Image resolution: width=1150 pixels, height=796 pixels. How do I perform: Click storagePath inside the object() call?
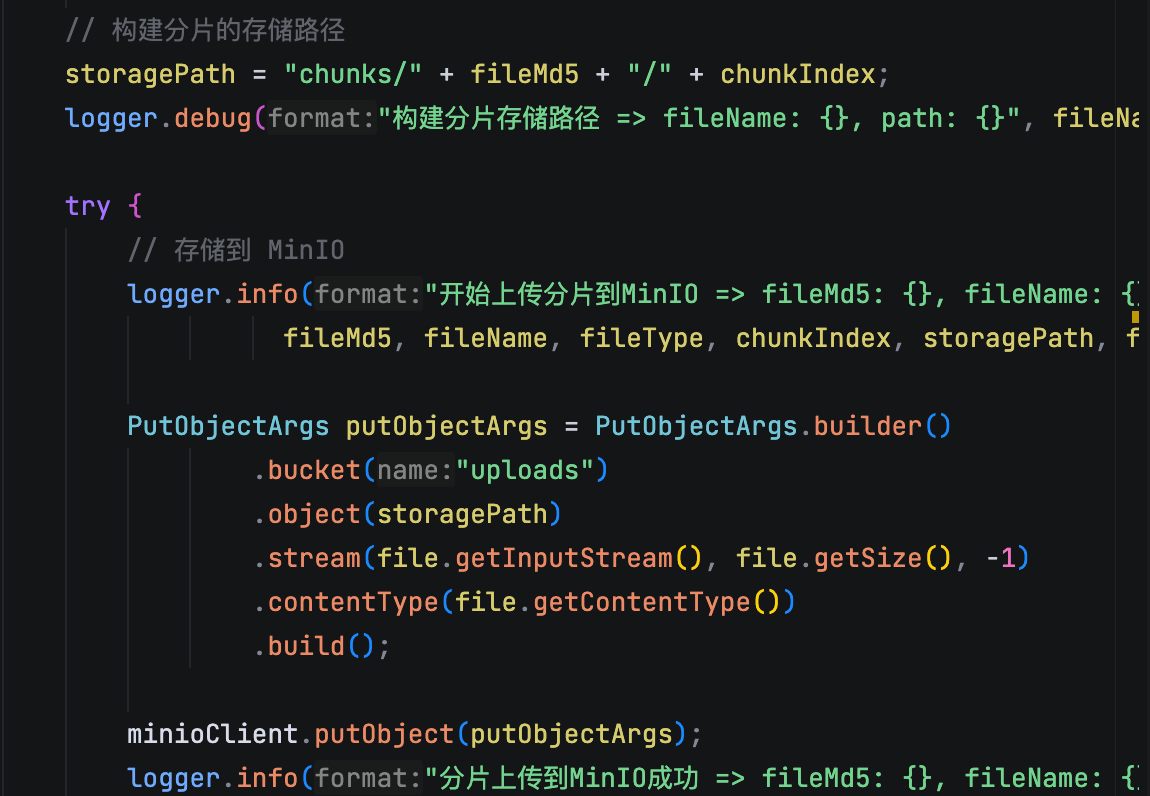[462, 514]
